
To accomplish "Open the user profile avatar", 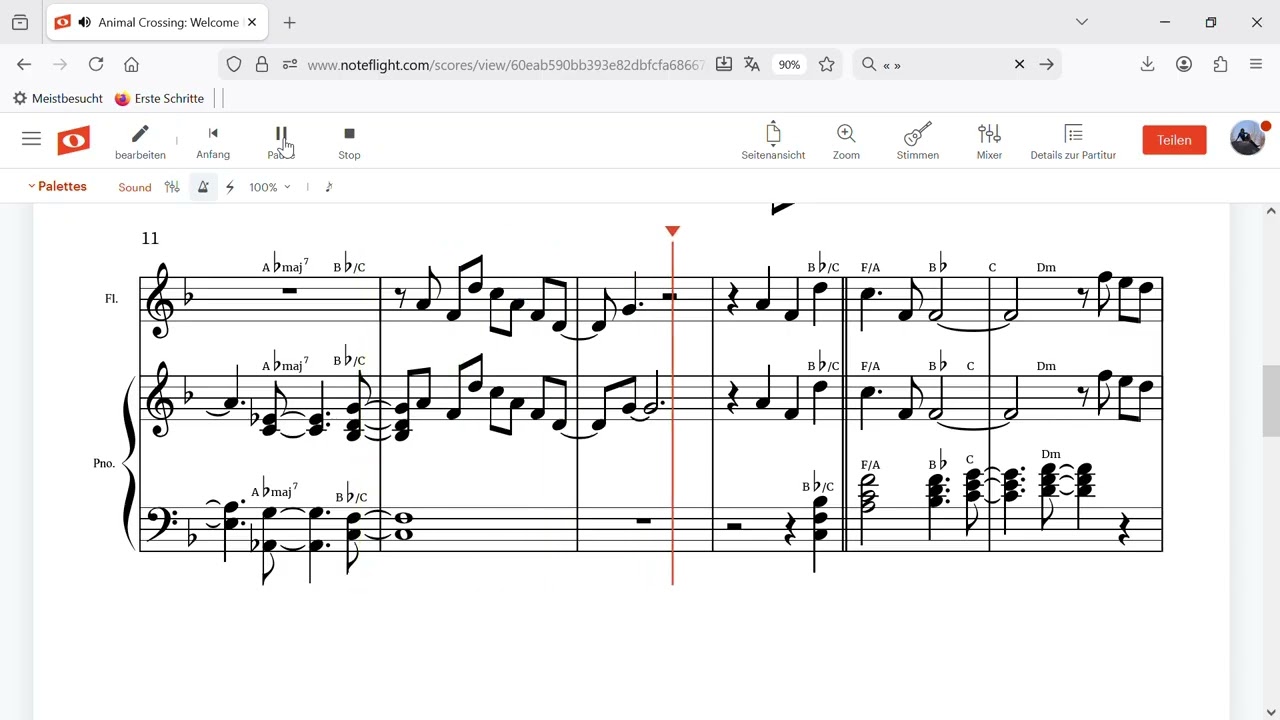I will click(1248, 139).
